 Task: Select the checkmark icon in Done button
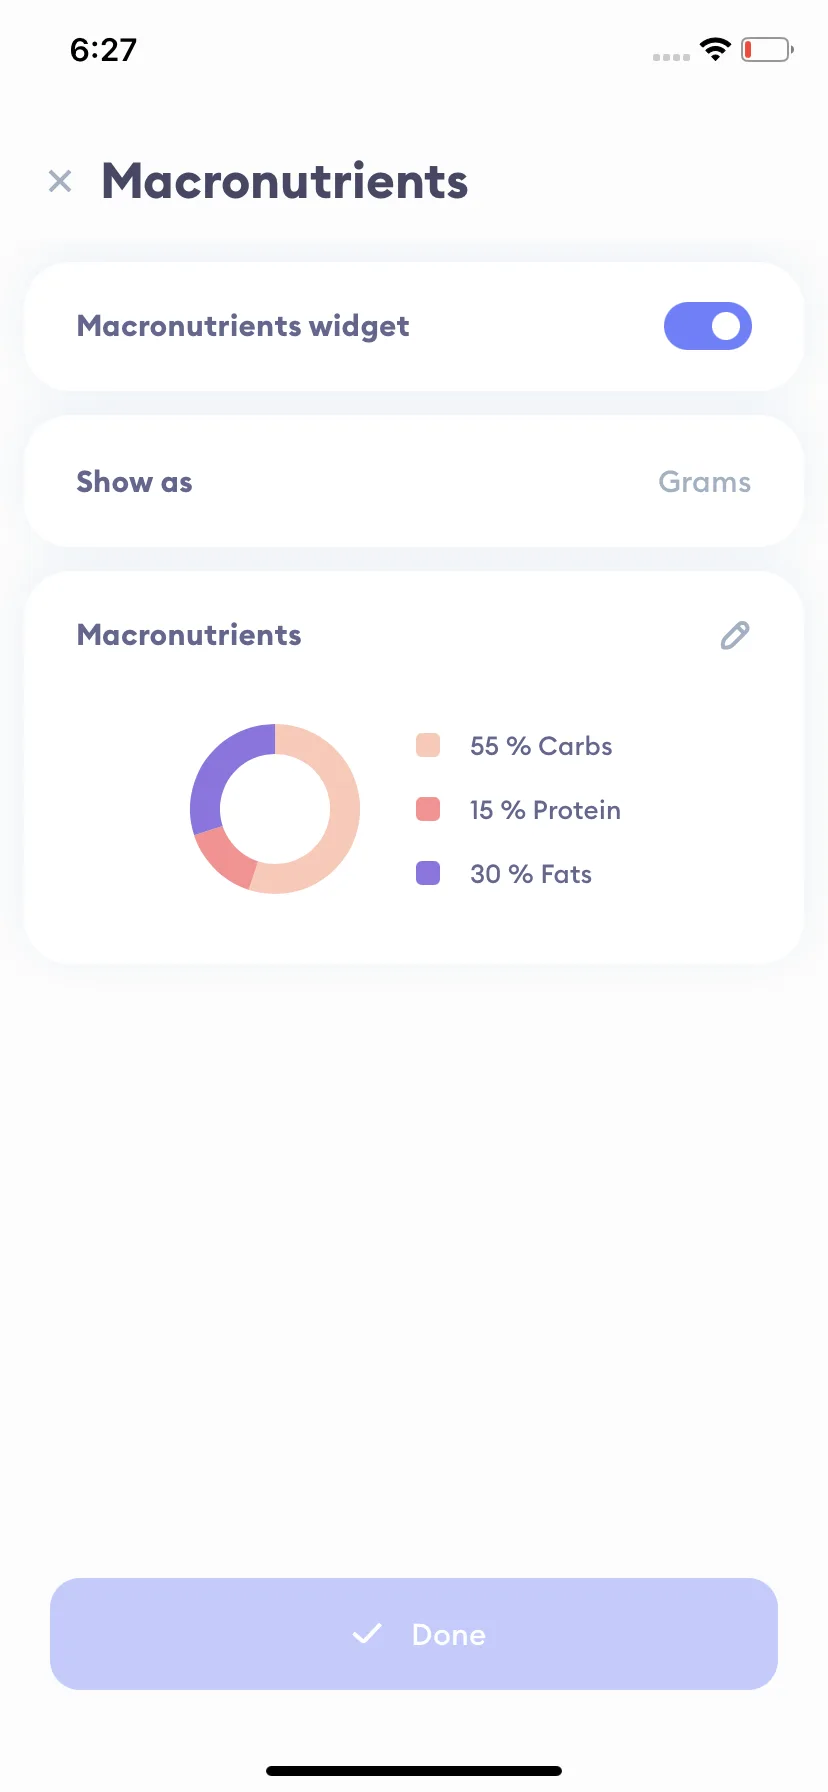(x=367, y=1634)
